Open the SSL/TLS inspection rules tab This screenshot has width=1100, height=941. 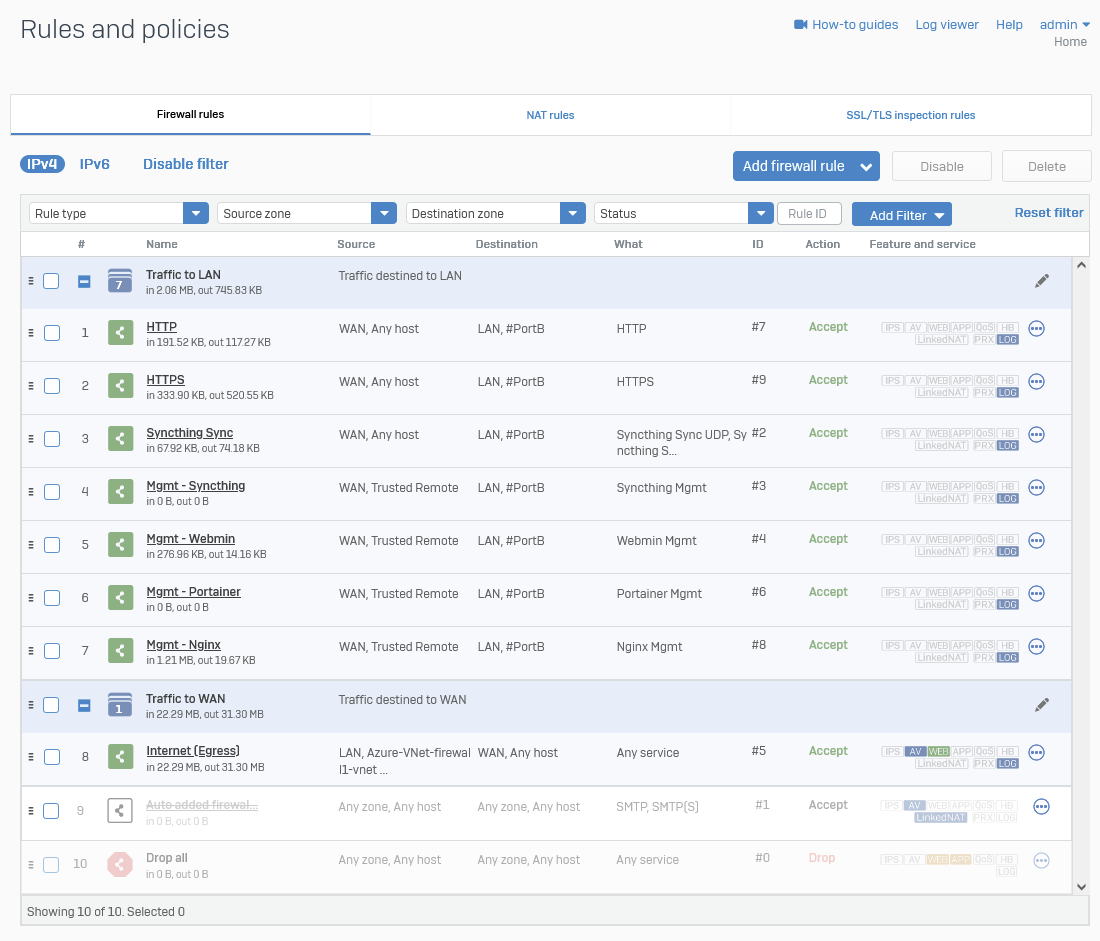click(x=910, y=115)
